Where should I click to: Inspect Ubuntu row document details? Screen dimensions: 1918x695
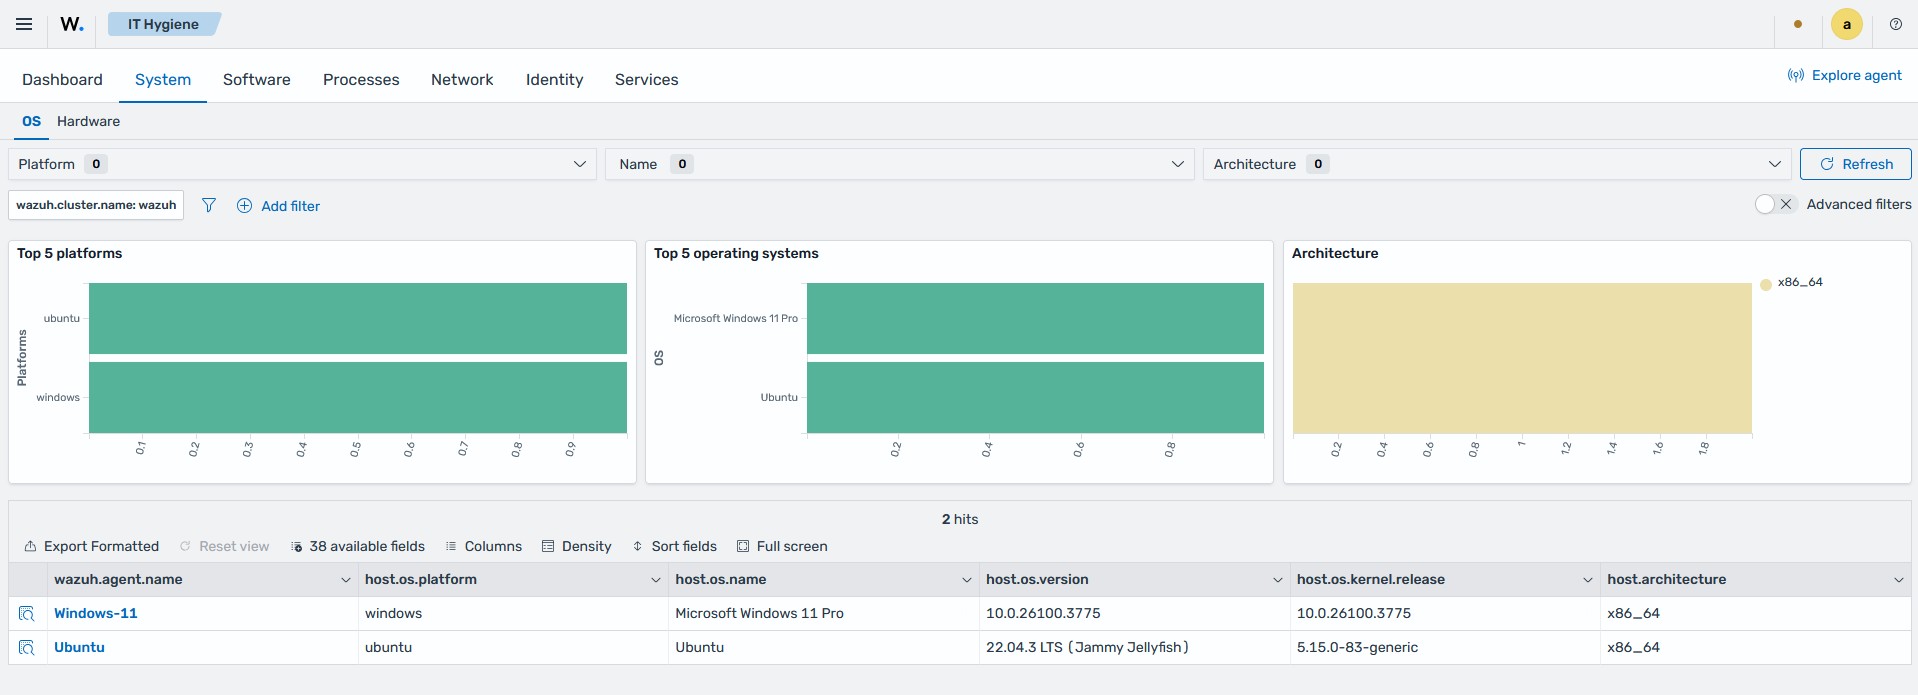[27, 647]
